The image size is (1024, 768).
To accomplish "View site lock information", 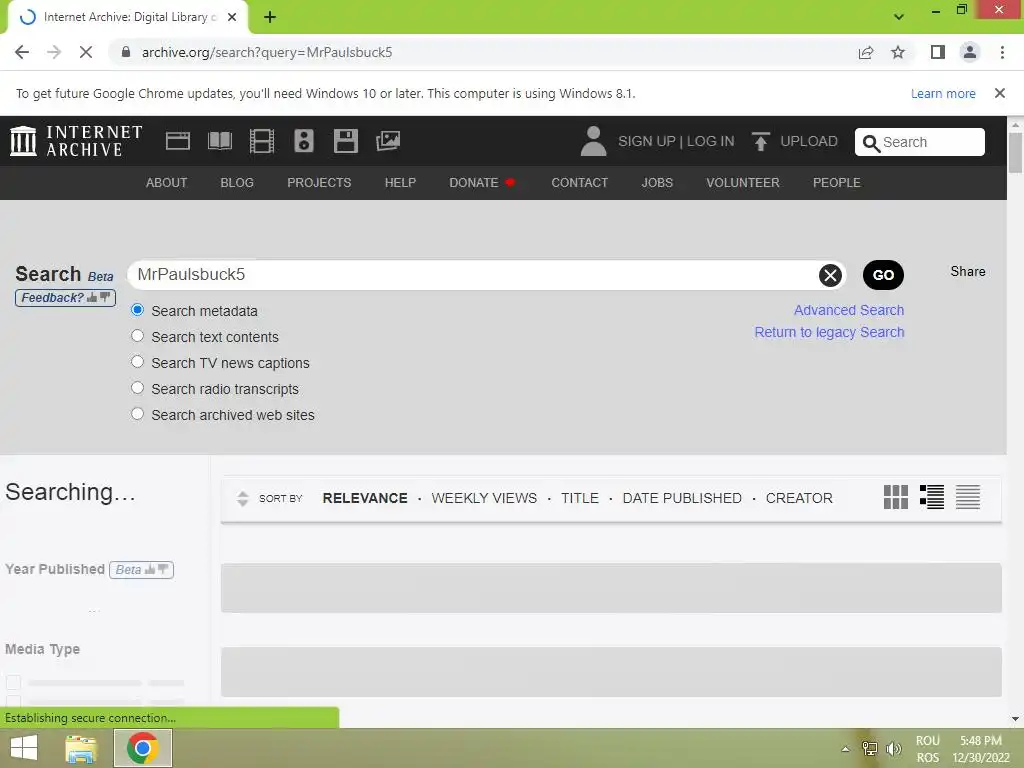I will pos(126,52).
